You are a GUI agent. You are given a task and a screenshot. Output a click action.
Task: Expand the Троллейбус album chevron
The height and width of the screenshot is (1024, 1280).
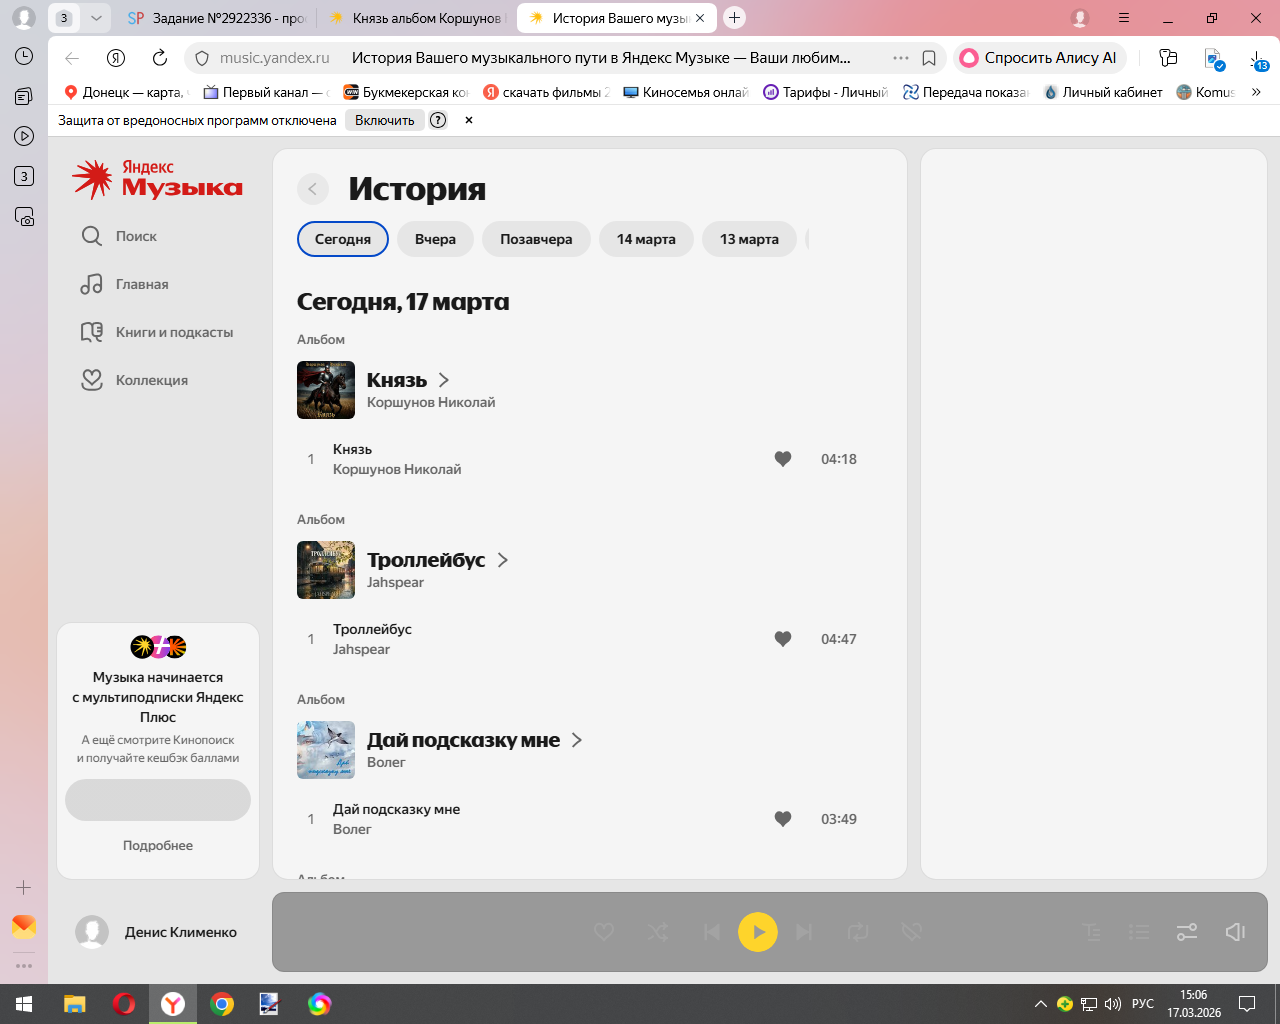503,560
